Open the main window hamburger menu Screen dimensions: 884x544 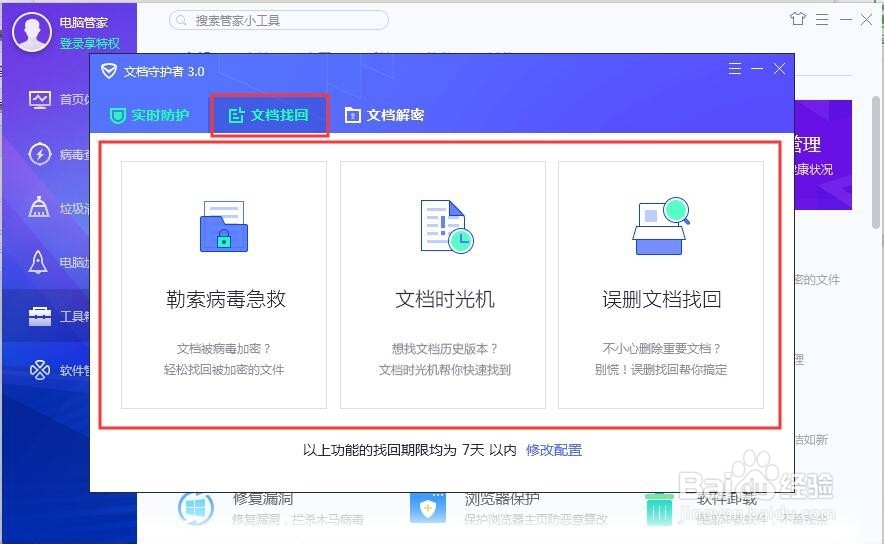click(x=822, y=20)
